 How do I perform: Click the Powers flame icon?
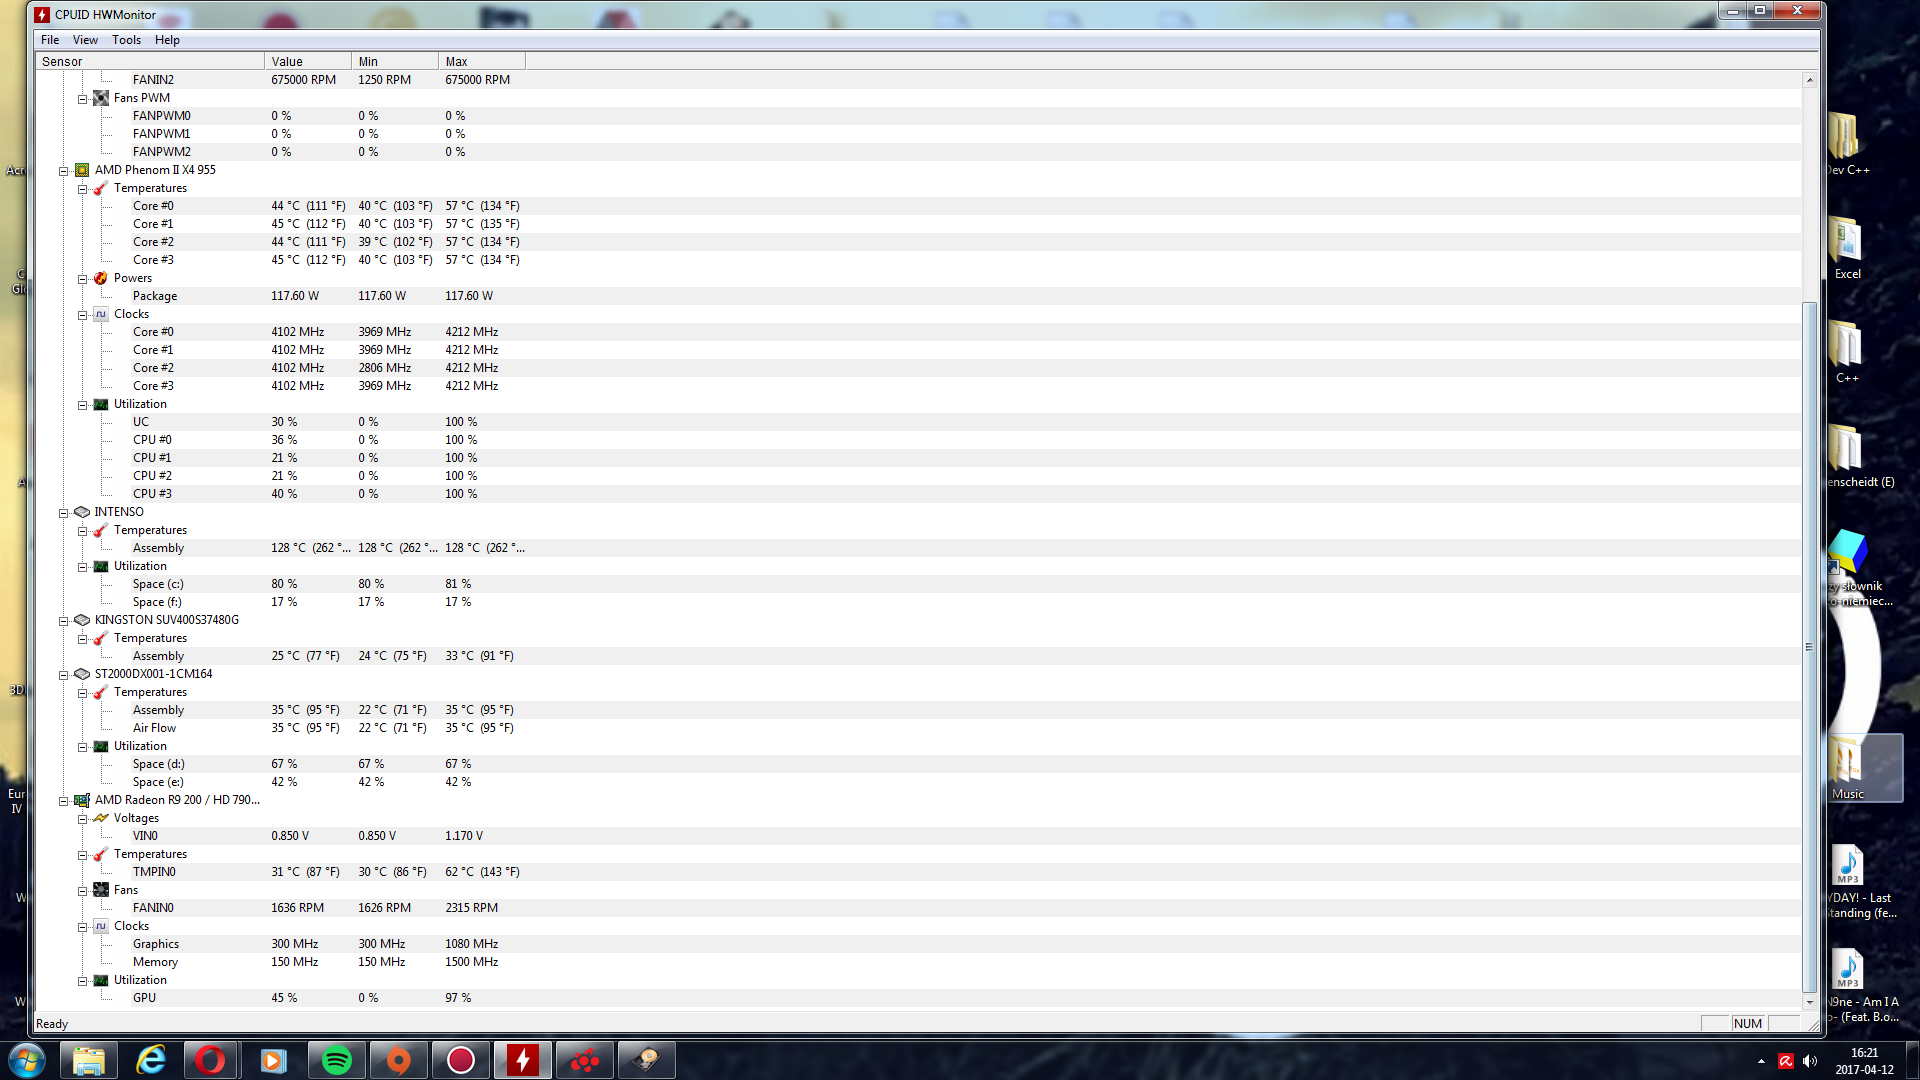click(x=101, y=278)
